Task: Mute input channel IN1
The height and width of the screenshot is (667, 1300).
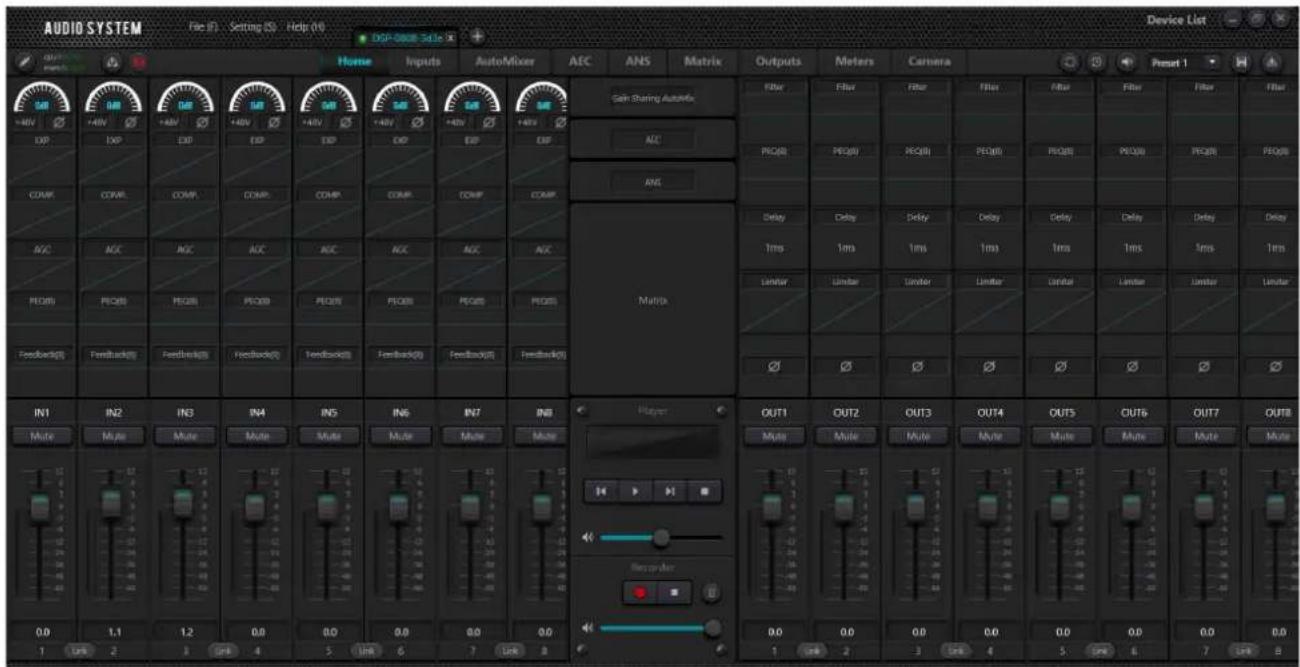Action: (43, 436)
